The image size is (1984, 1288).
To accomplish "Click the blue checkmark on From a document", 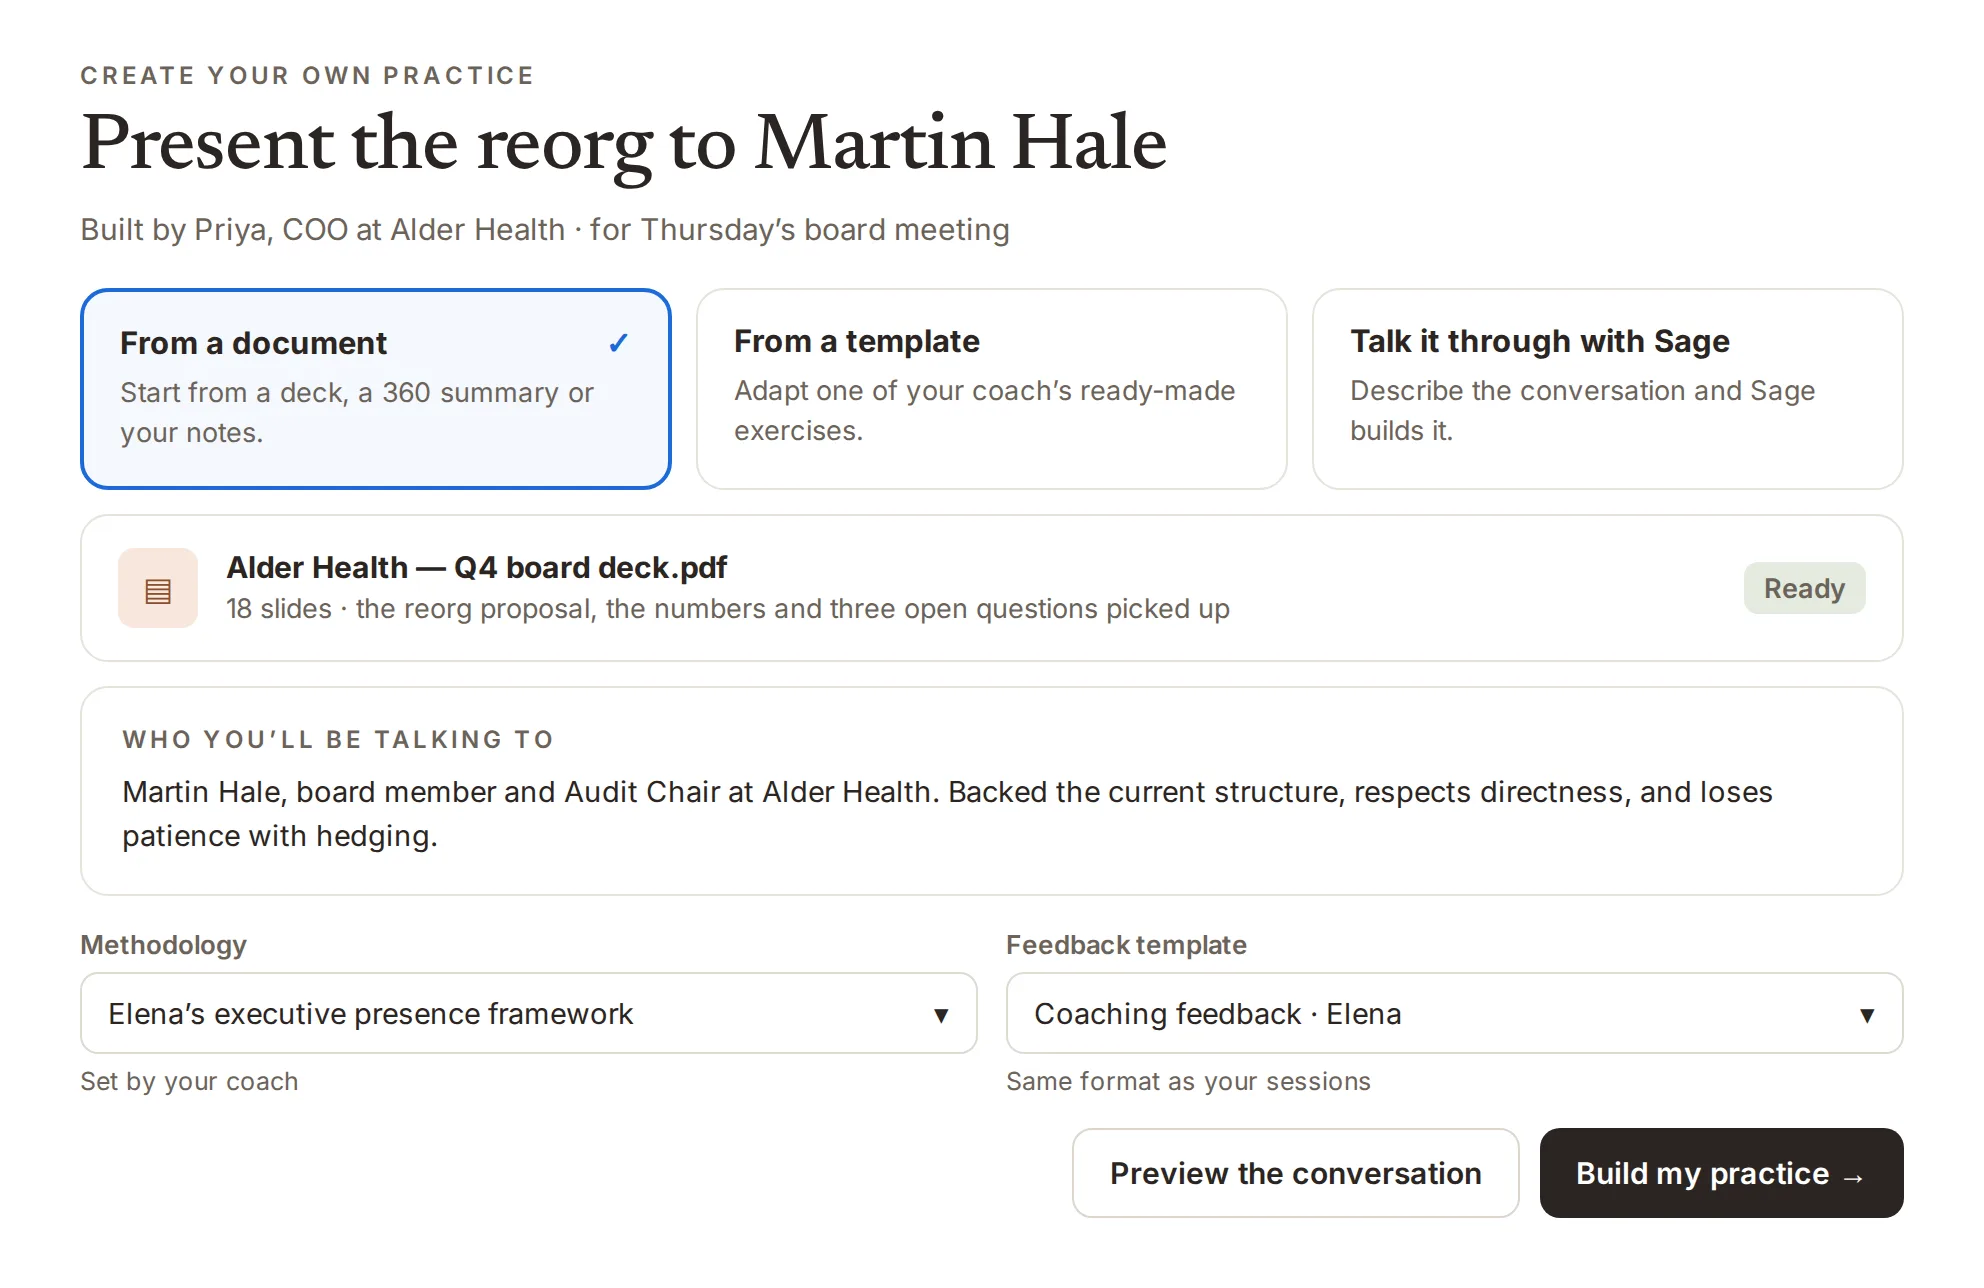I will (x=619, y=343).
